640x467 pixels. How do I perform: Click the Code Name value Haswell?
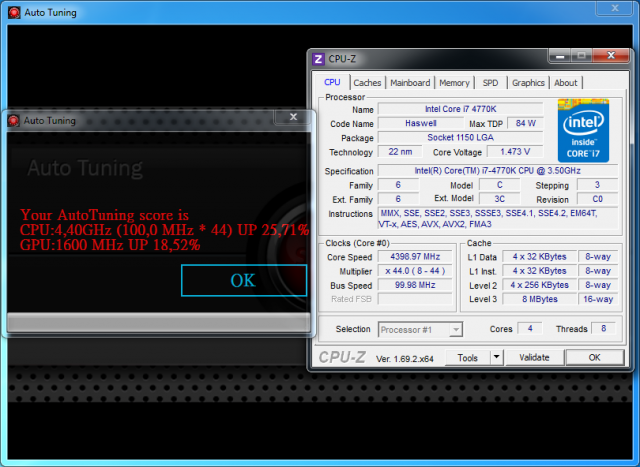(x=421, y=123)
